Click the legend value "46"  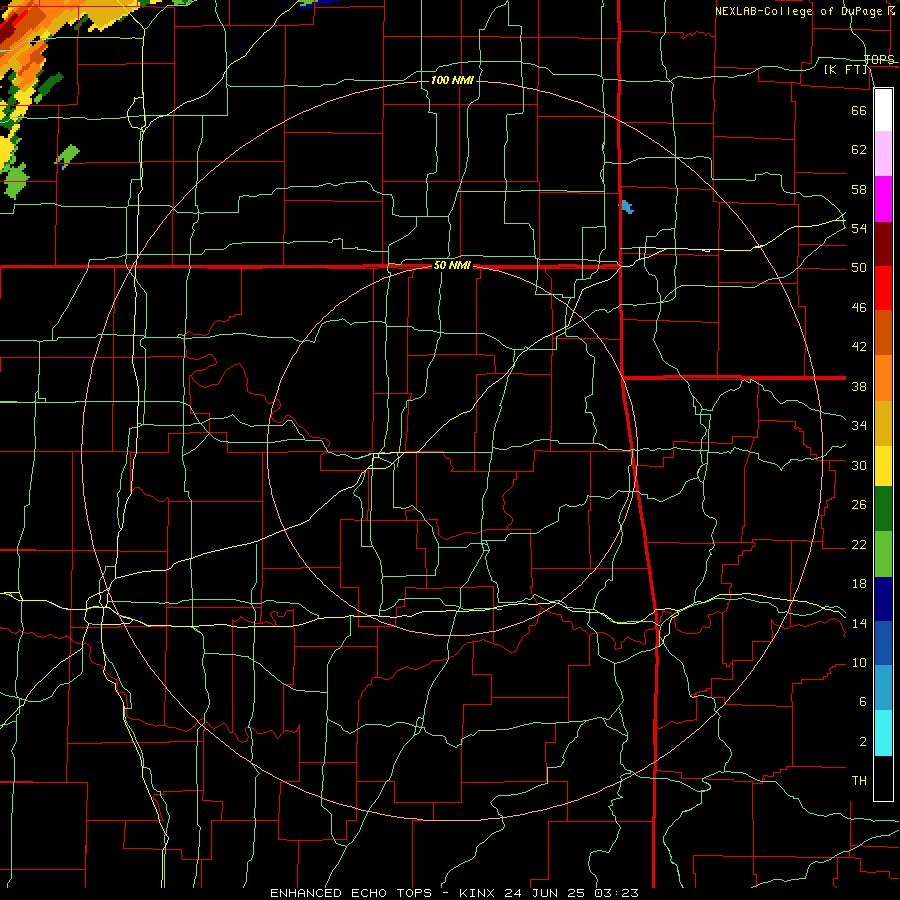tap(859, 308)
